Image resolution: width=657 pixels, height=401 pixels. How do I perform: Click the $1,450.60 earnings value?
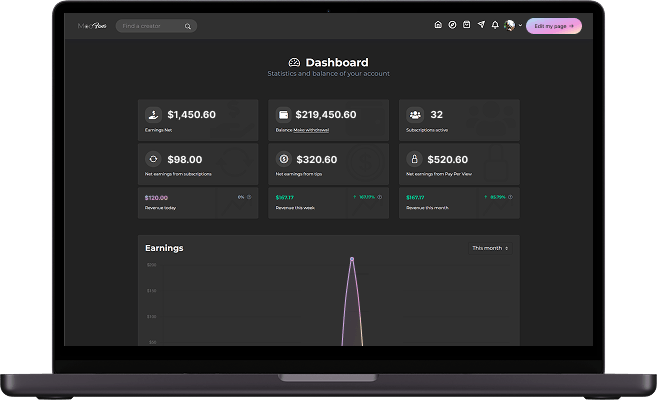pyautogui.click(x=191, y=114)
